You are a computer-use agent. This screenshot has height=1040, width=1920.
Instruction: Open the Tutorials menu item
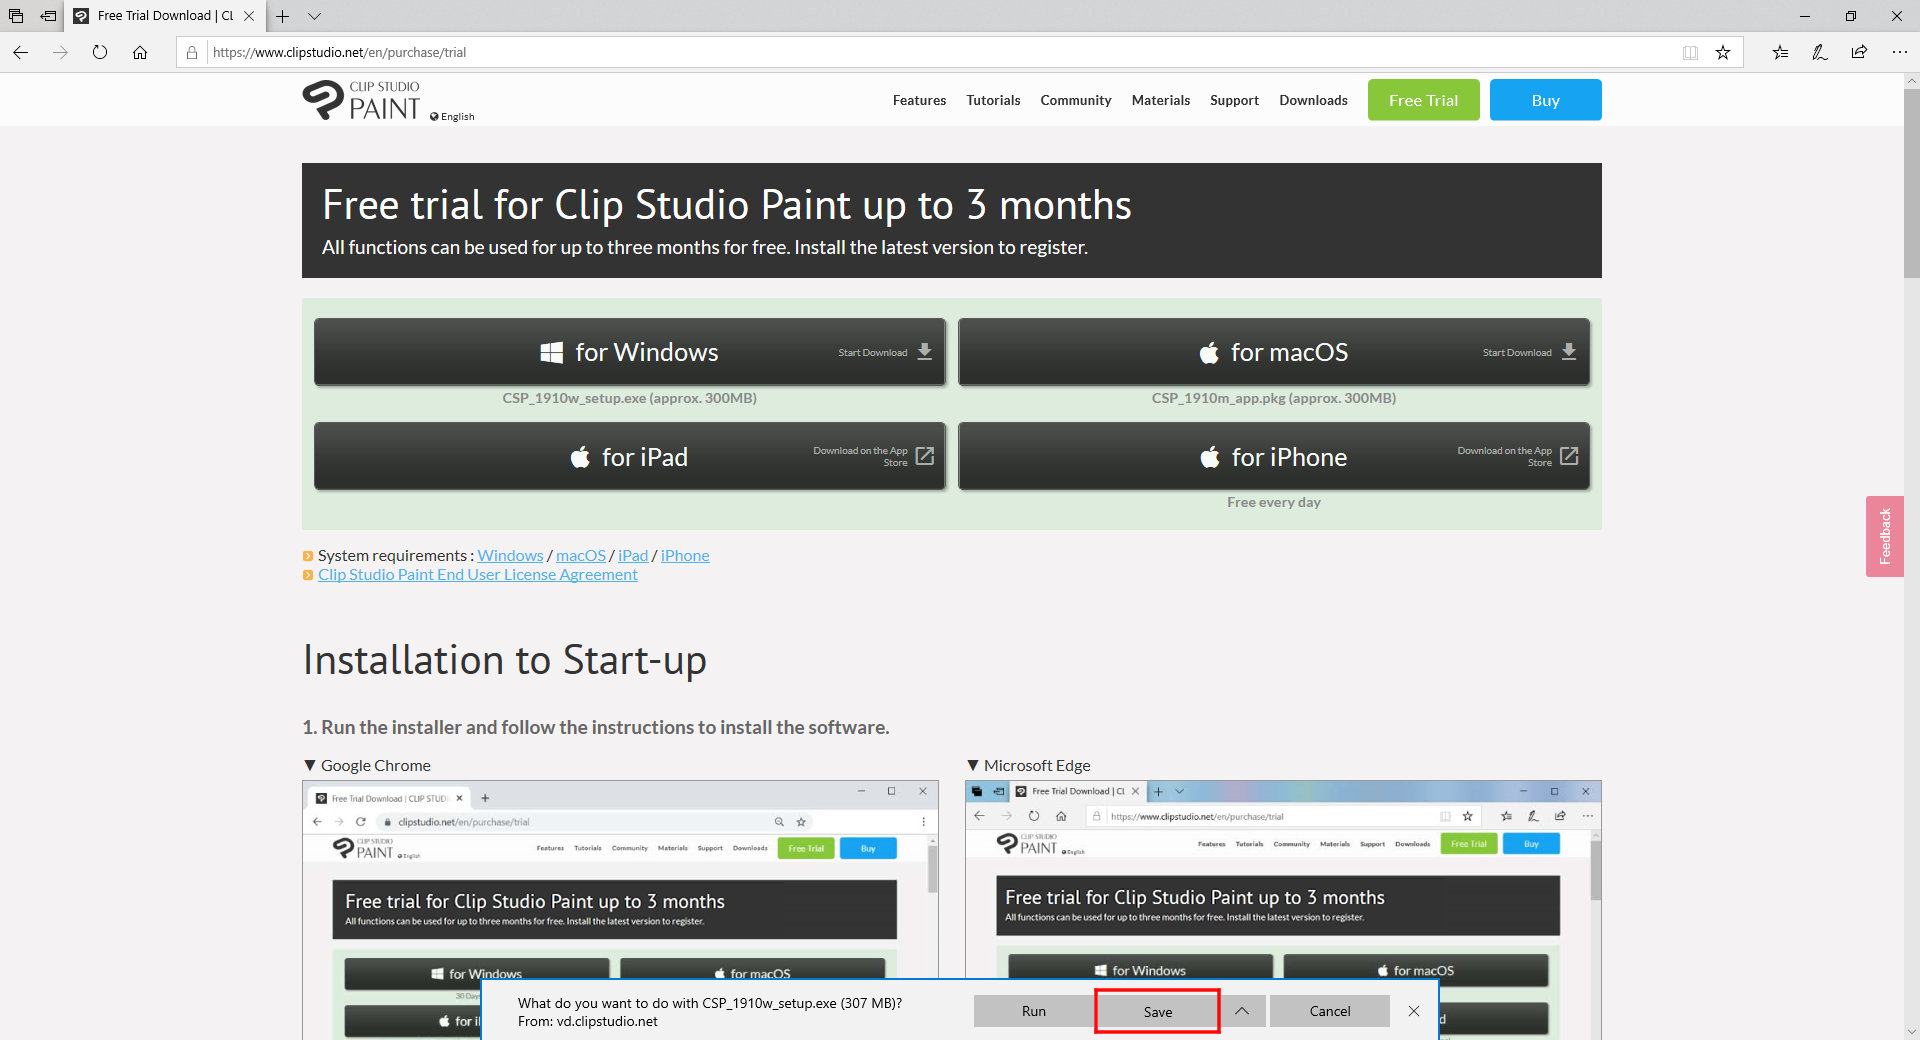pyautogui.click(x=992, y=100)
